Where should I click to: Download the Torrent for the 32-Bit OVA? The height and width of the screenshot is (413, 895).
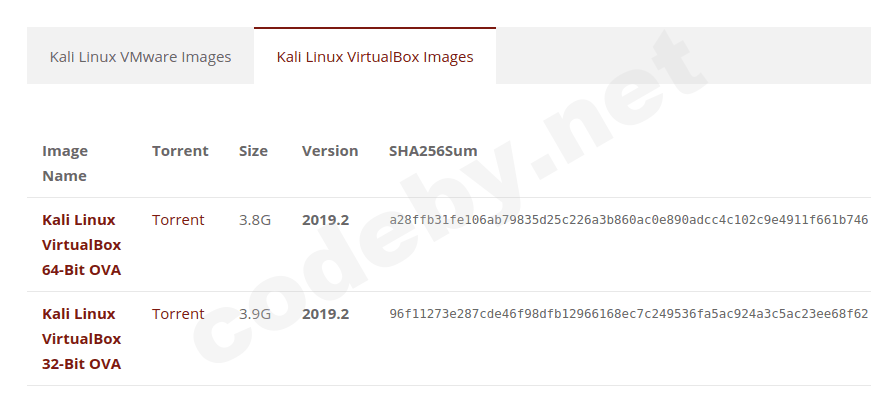click(178, 314)
